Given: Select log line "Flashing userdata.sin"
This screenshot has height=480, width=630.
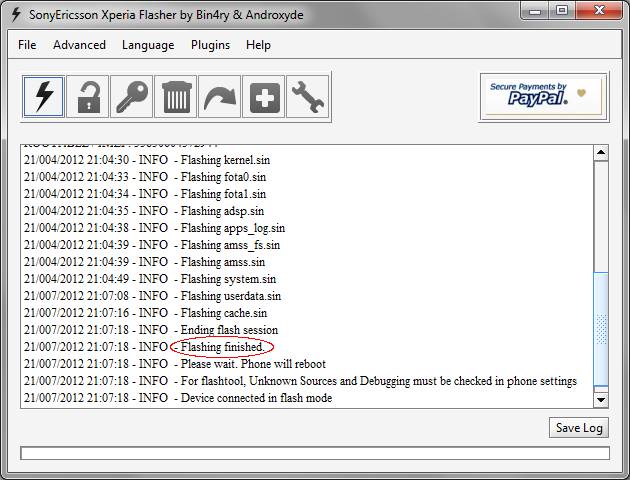Looking at the screenshot, I should 152,296.
